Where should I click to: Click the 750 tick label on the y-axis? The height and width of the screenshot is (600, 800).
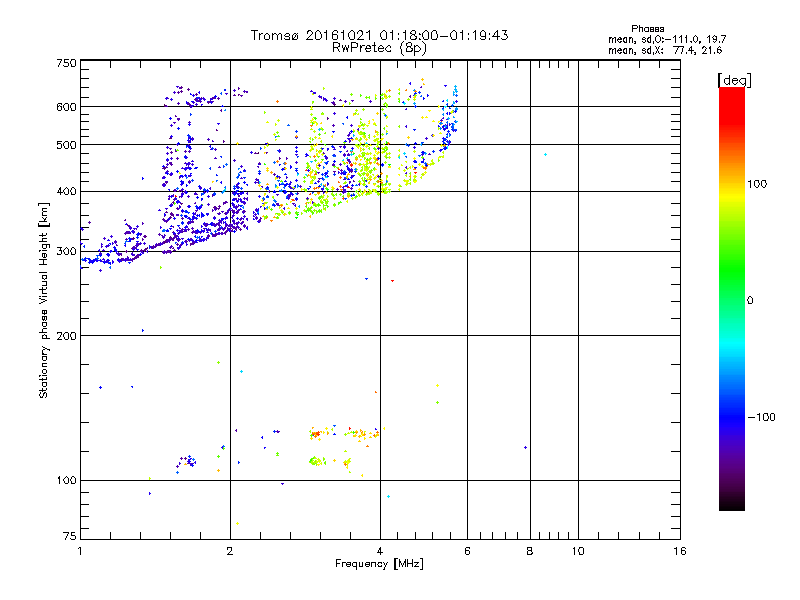click(x=66, y=63)
